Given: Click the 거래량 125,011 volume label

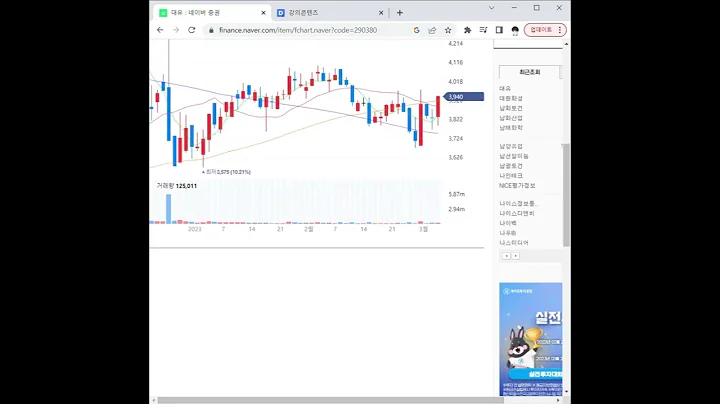Looking at the screenshot, I should click(x=176, y=186).
